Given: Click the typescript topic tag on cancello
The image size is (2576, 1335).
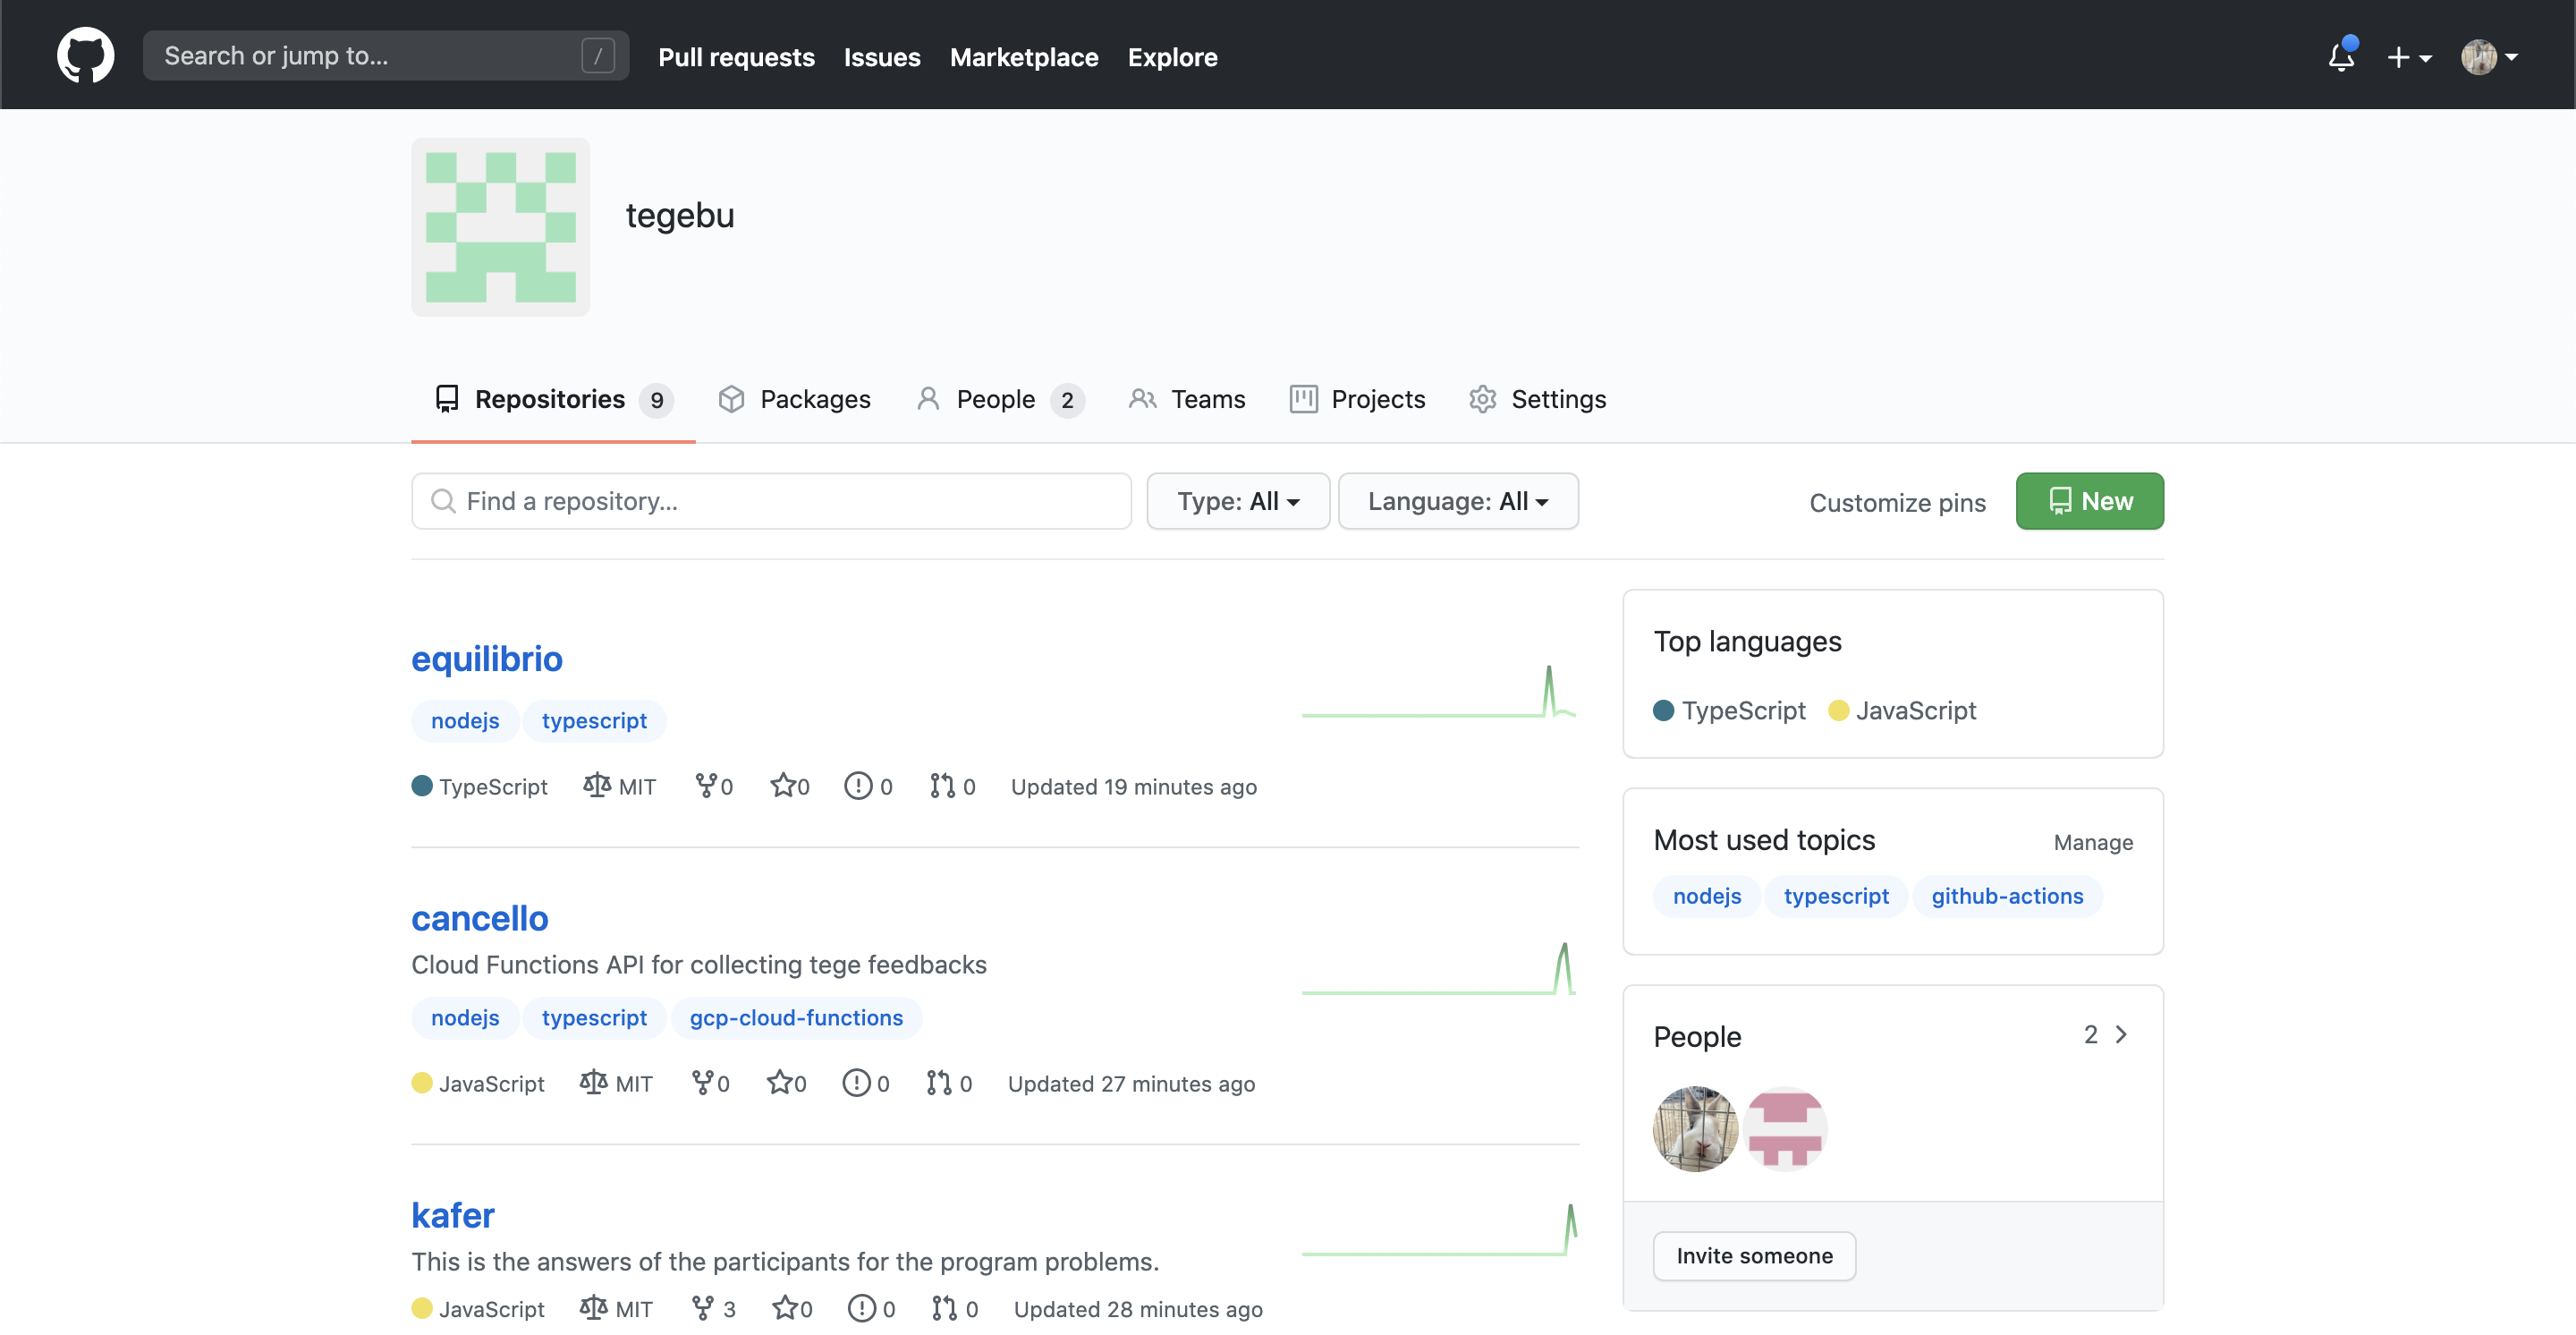Looking at the screenshot, I should [x=594, y=1017].
